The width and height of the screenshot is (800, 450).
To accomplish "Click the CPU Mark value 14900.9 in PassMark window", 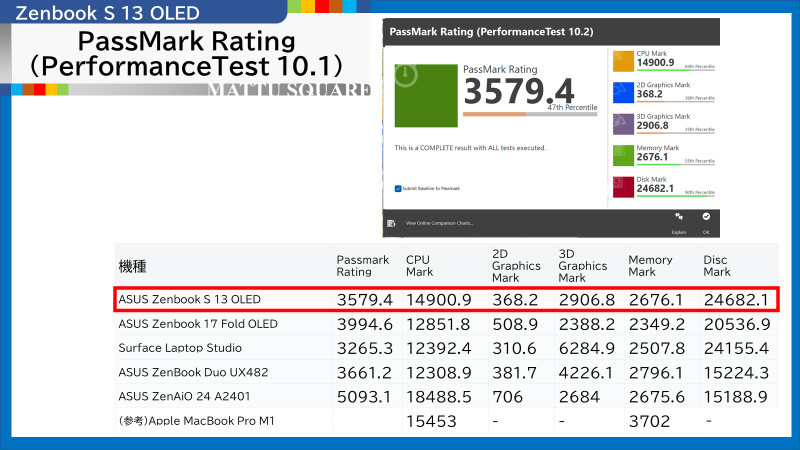I will [x=656, y=63].
